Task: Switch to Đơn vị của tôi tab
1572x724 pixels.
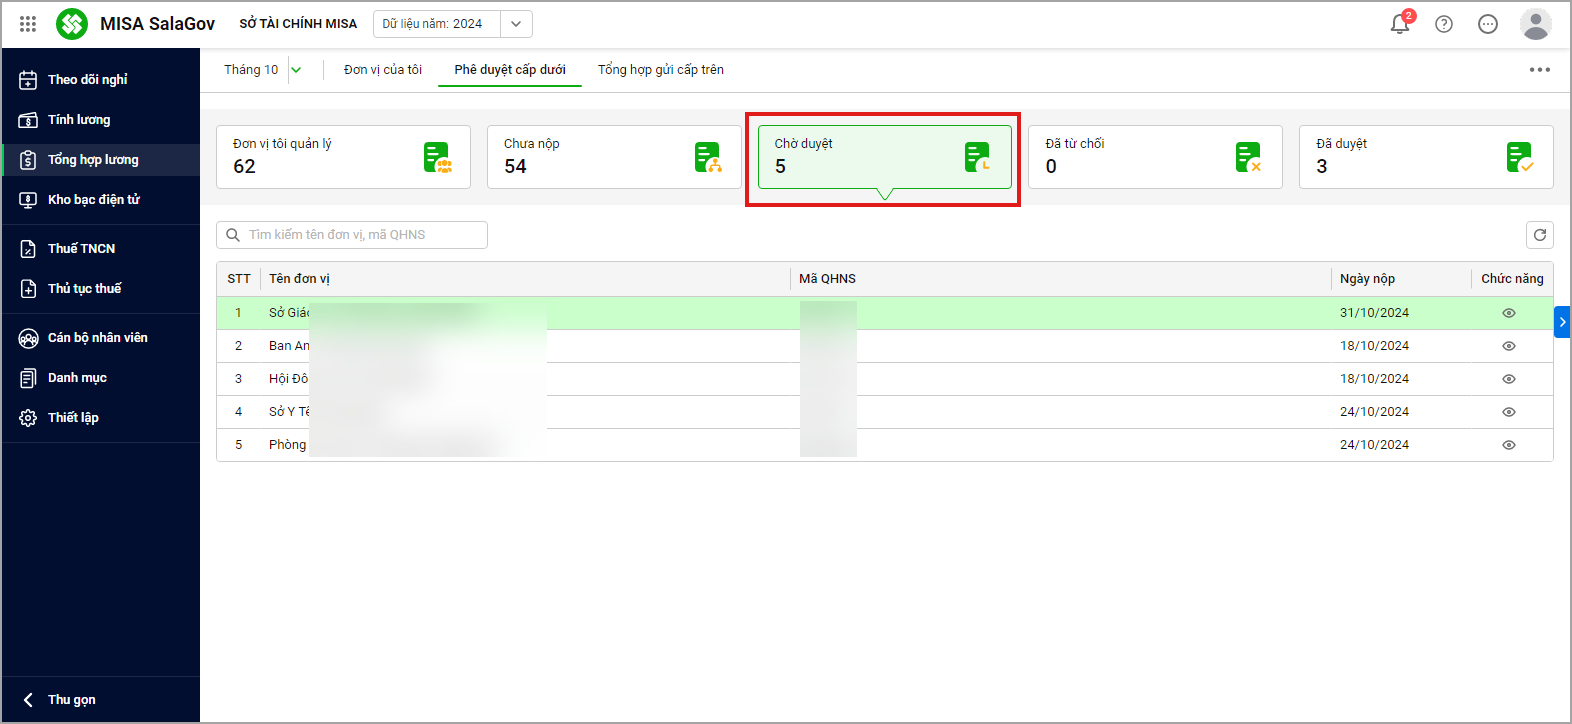Action: point(383,70)
